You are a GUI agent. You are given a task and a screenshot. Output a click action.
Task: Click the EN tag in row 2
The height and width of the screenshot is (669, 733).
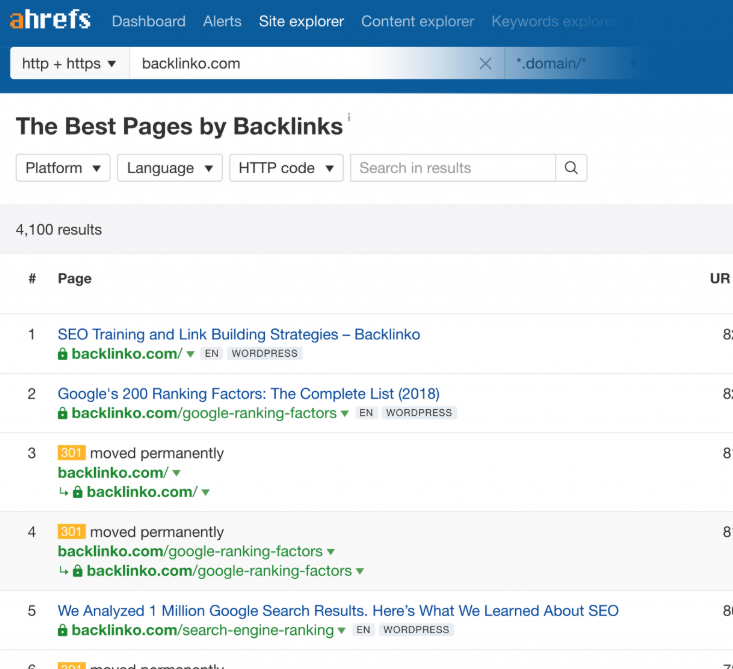pyautogui.click(x=366, y=413)
